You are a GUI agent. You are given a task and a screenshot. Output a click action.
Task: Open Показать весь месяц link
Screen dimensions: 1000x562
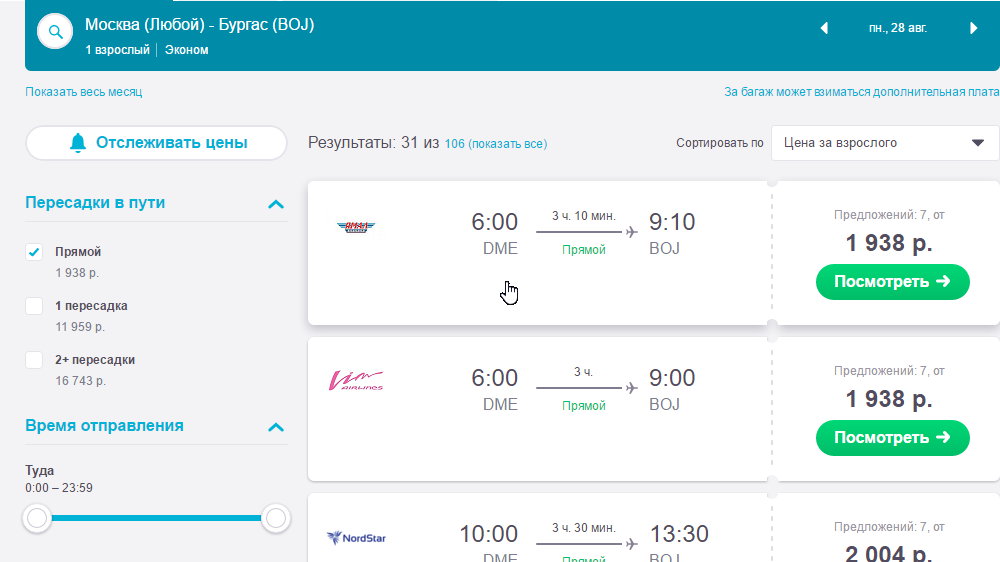84,92
